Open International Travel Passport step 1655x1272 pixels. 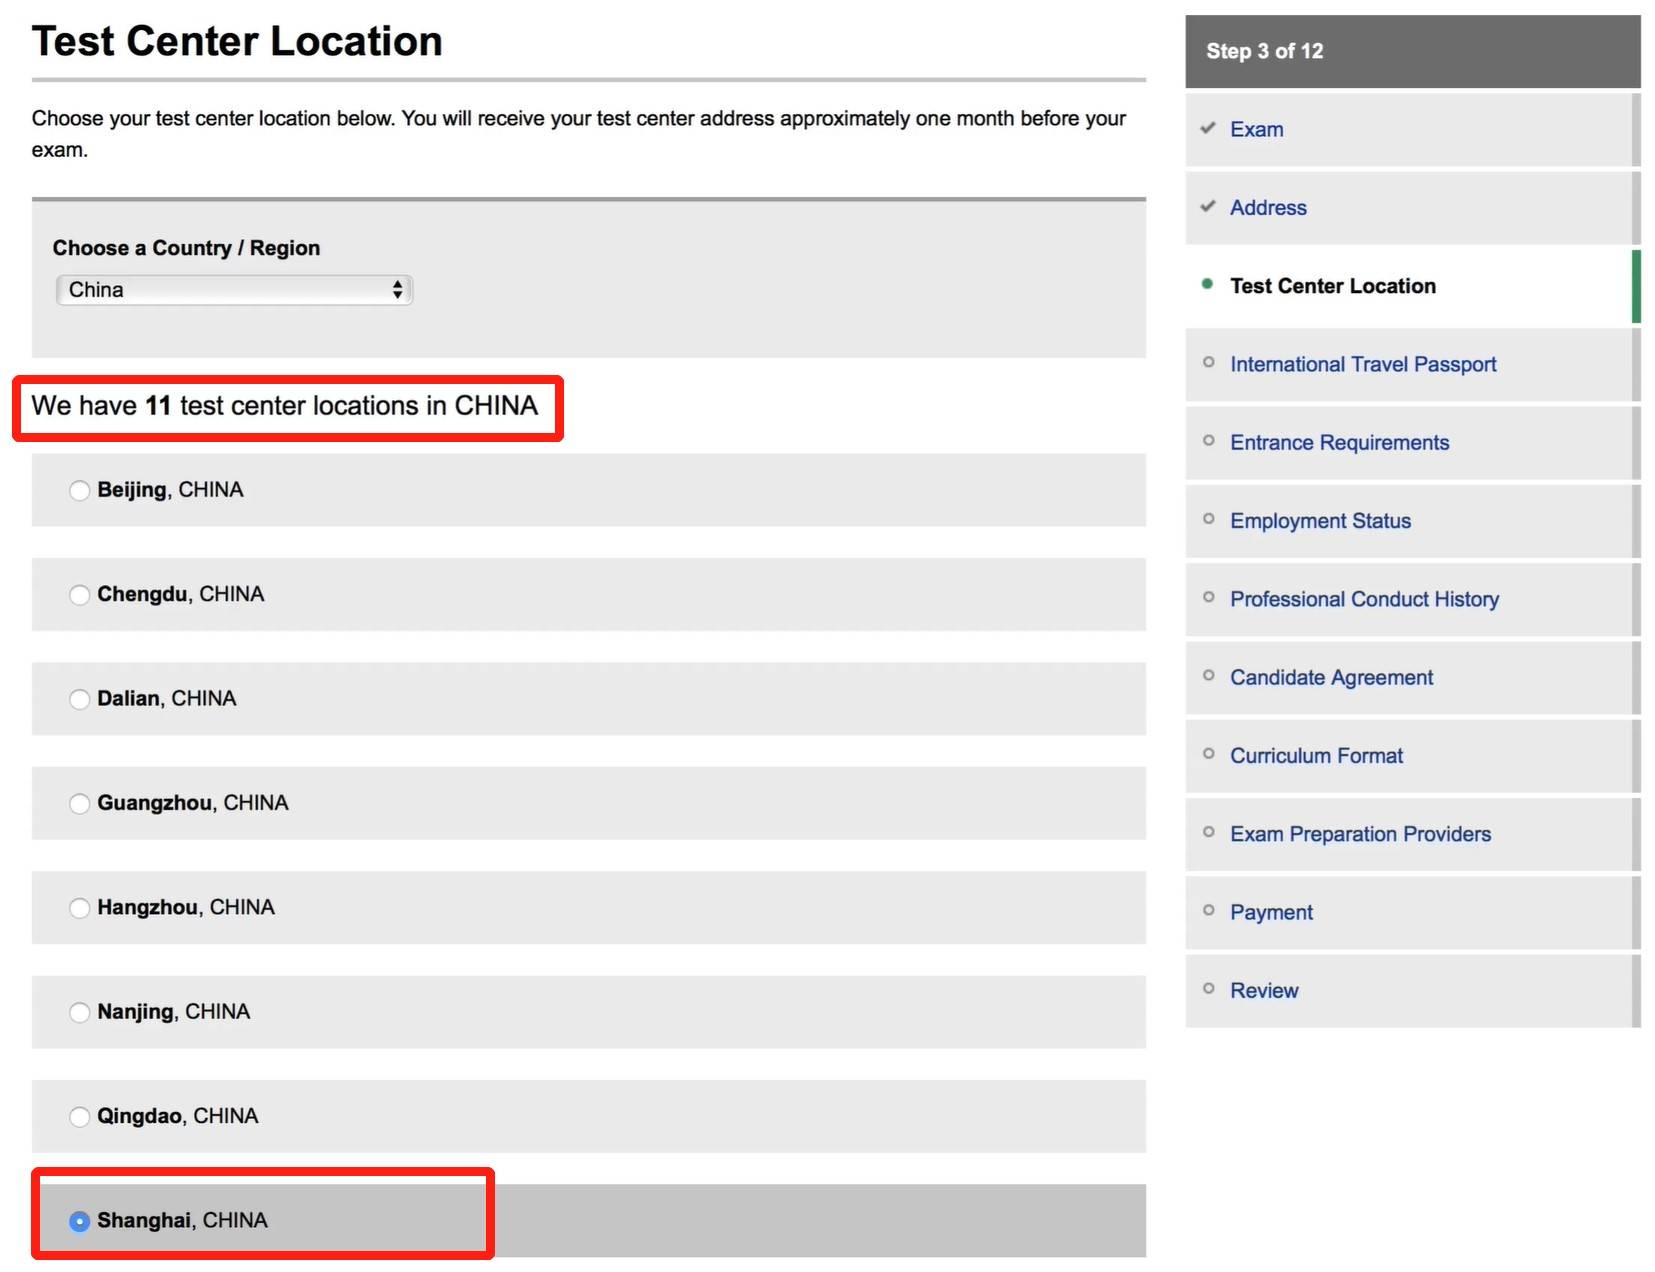pyautogui.click(x=1362, y=364)
